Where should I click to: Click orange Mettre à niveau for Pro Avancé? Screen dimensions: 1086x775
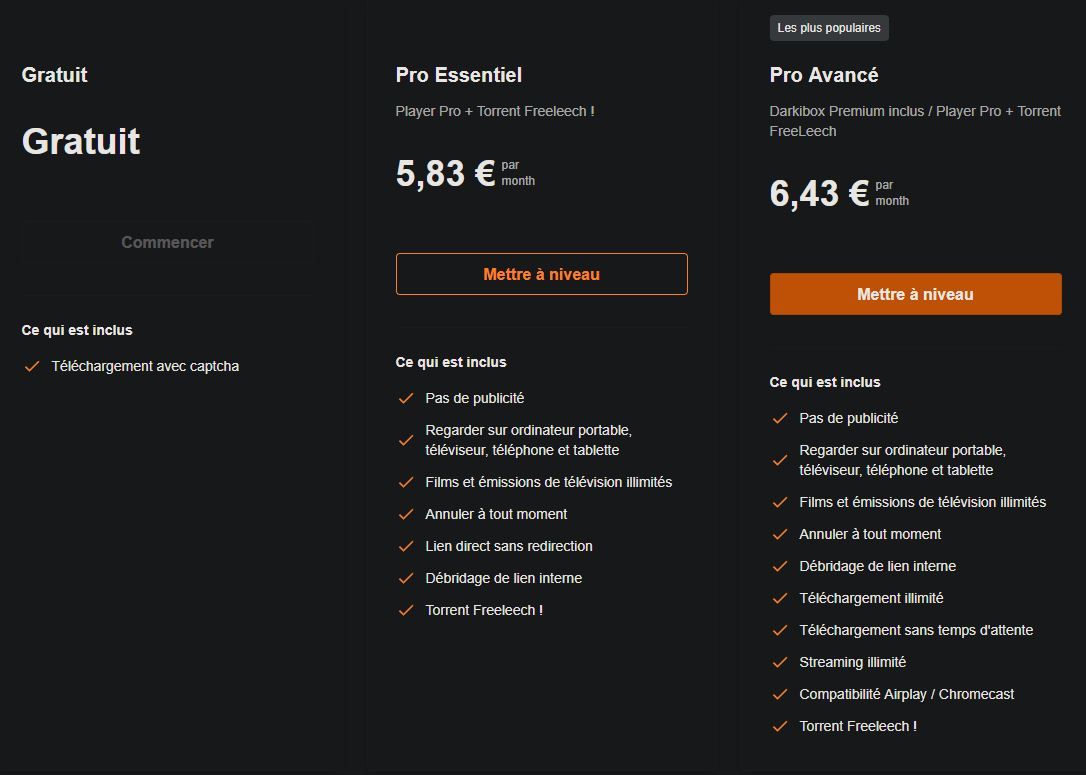point(915,294)
